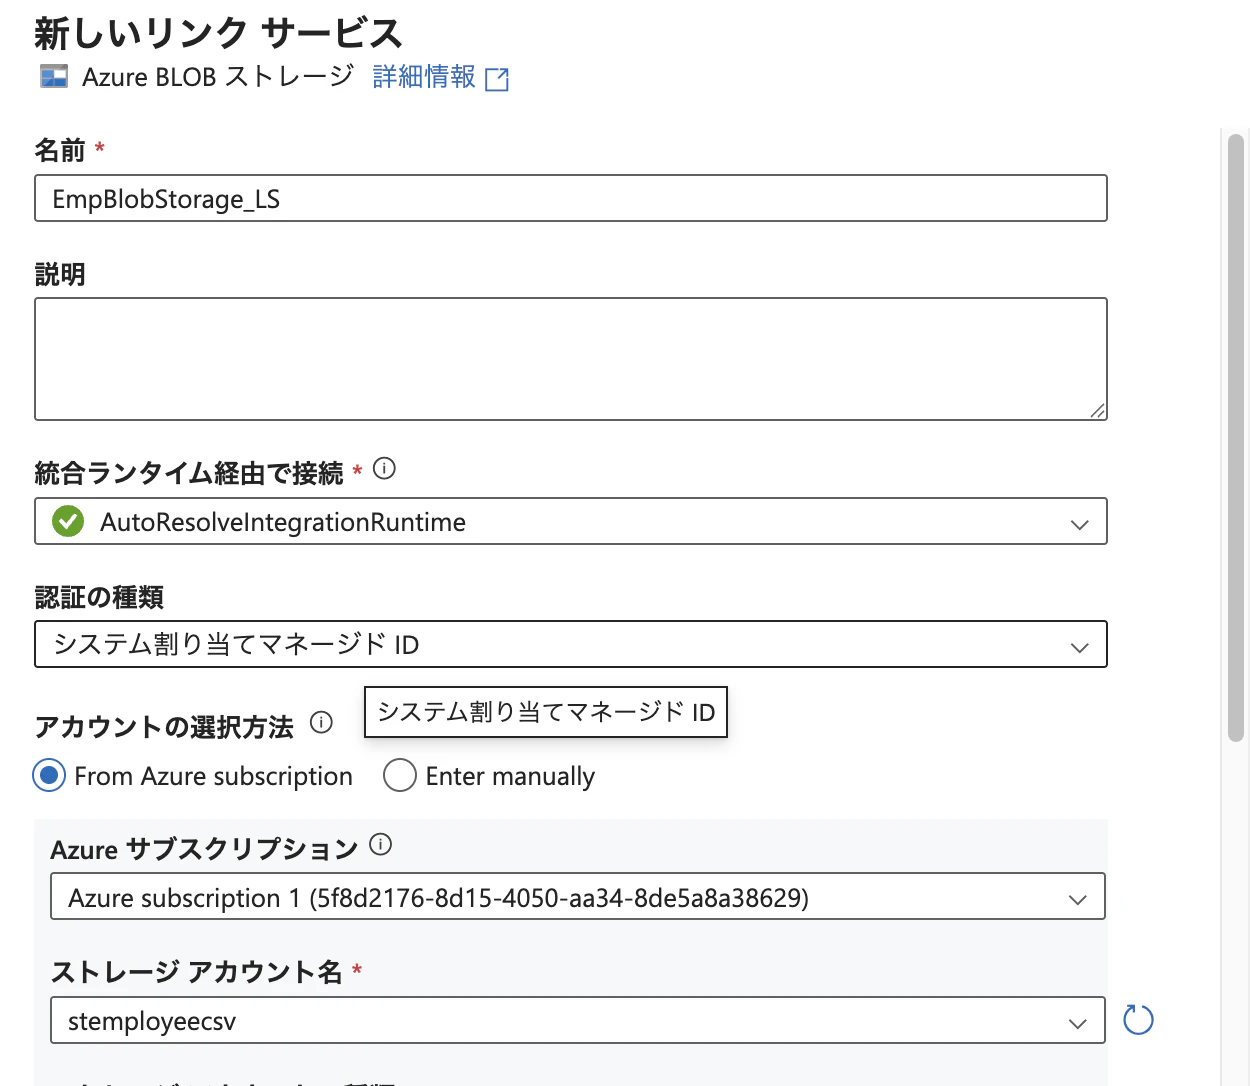This screenshot has width=1250, height=1086.
Task: Click inside the 説明 description box
Action: point(570,357)
